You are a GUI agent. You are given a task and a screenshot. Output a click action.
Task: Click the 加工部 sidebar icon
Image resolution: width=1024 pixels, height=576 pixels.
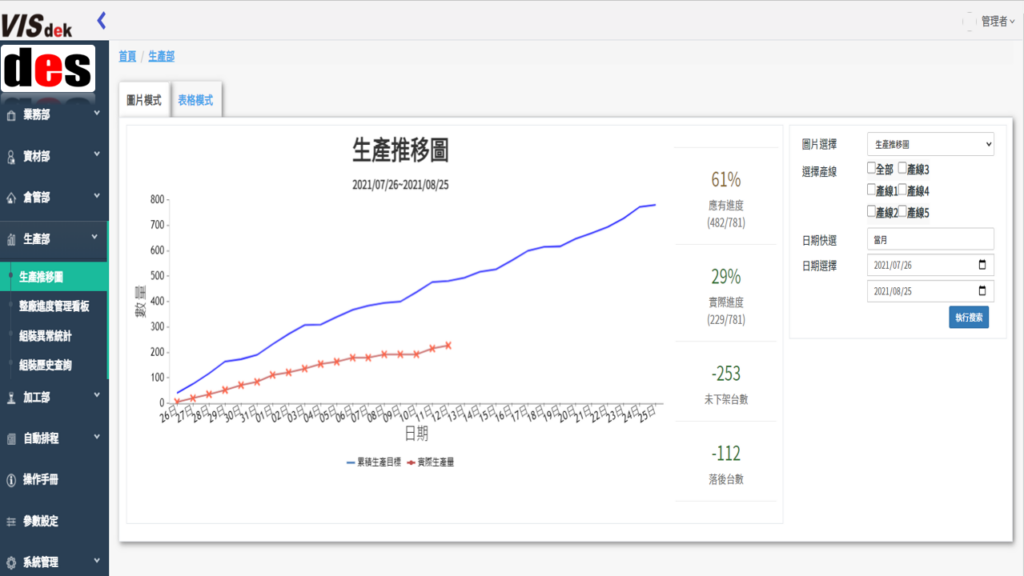point(11,398)
